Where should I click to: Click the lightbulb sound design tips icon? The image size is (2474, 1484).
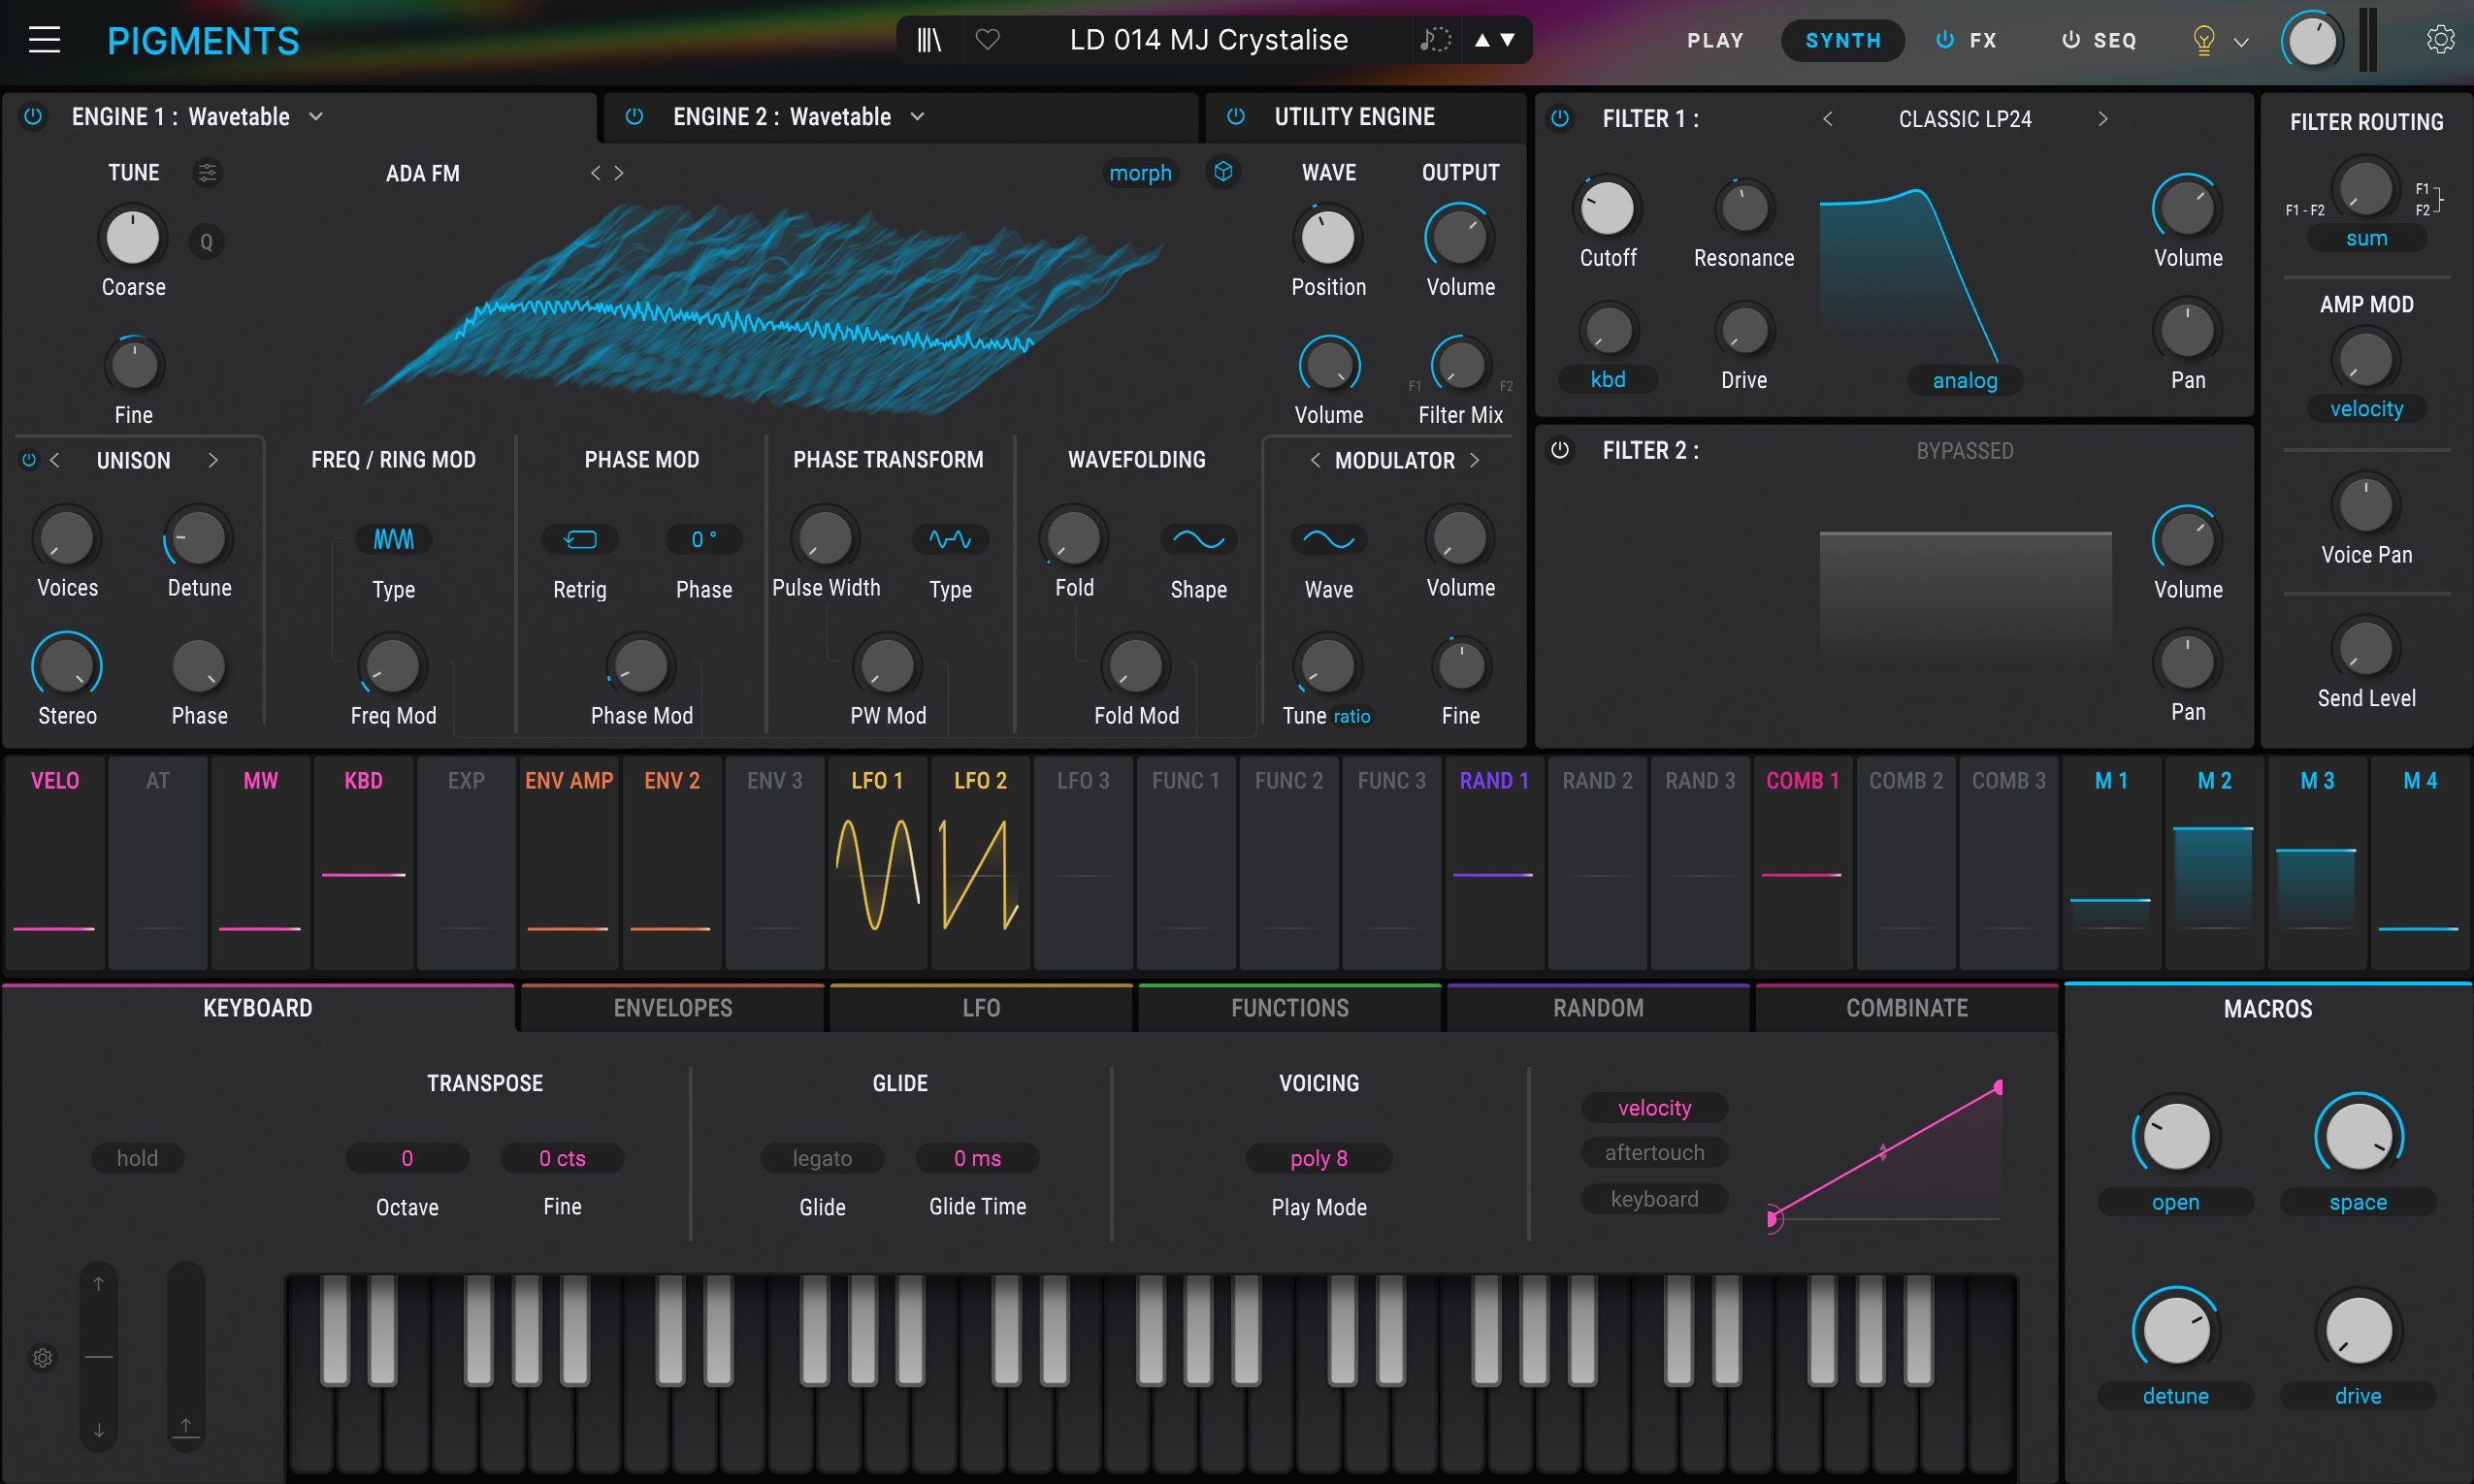pyautogui.click(x=2203, y=40)
